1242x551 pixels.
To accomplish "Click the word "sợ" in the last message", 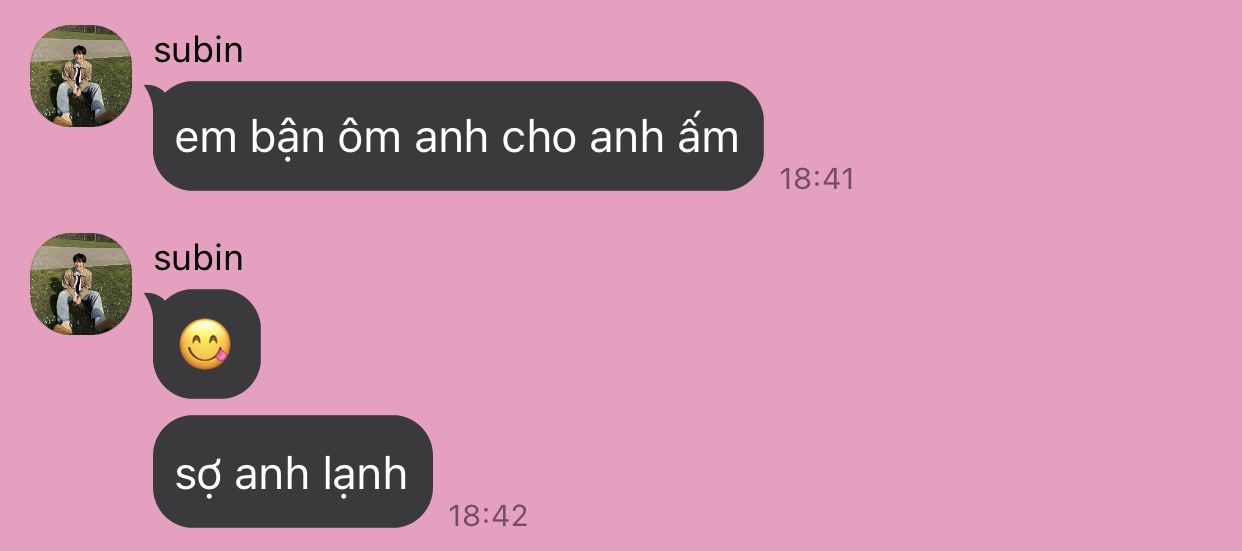I will click(197, 478).
